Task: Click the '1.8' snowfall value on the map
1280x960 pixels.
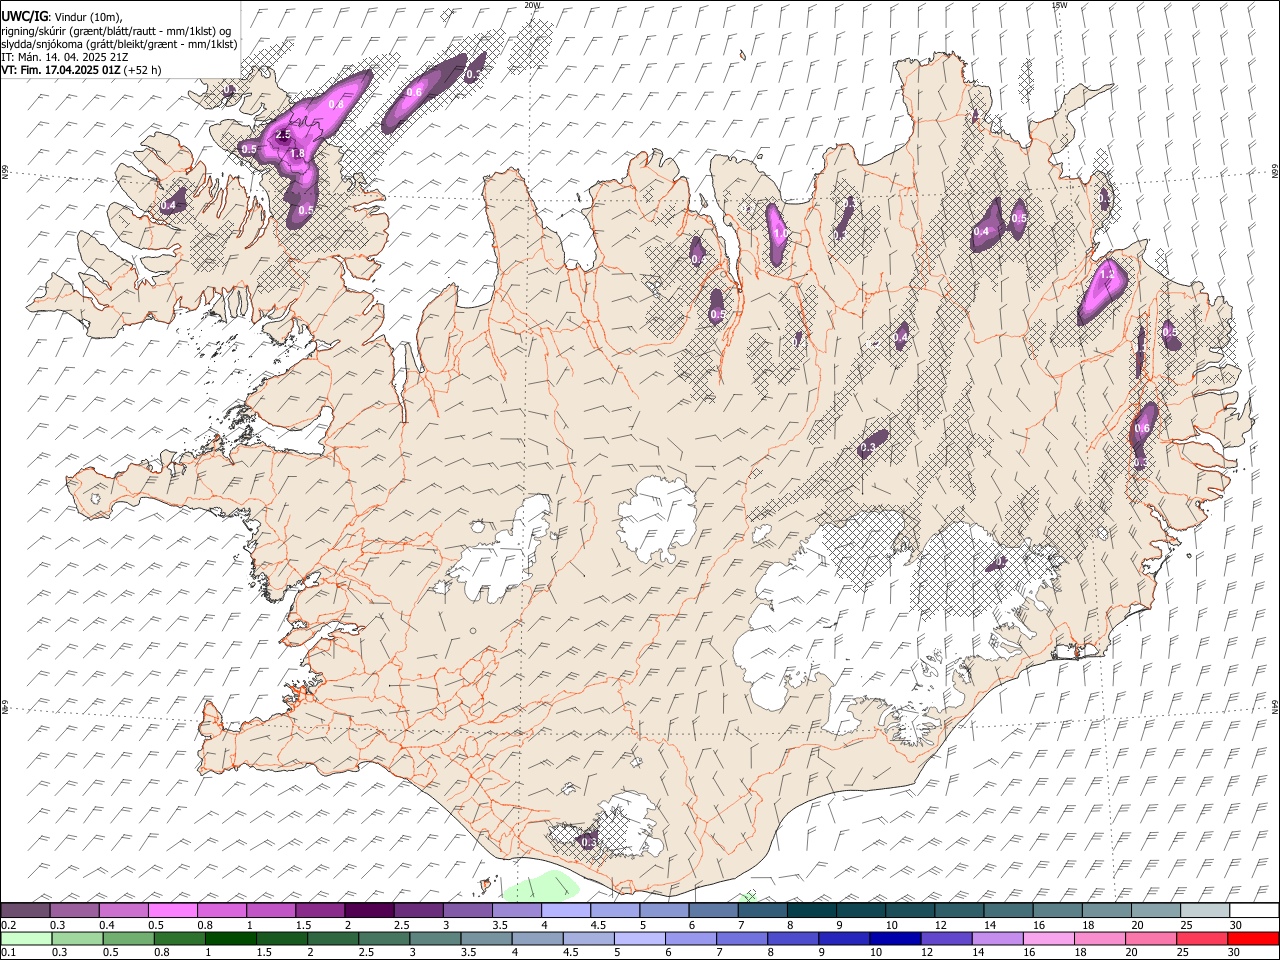Action: point(297,153)
